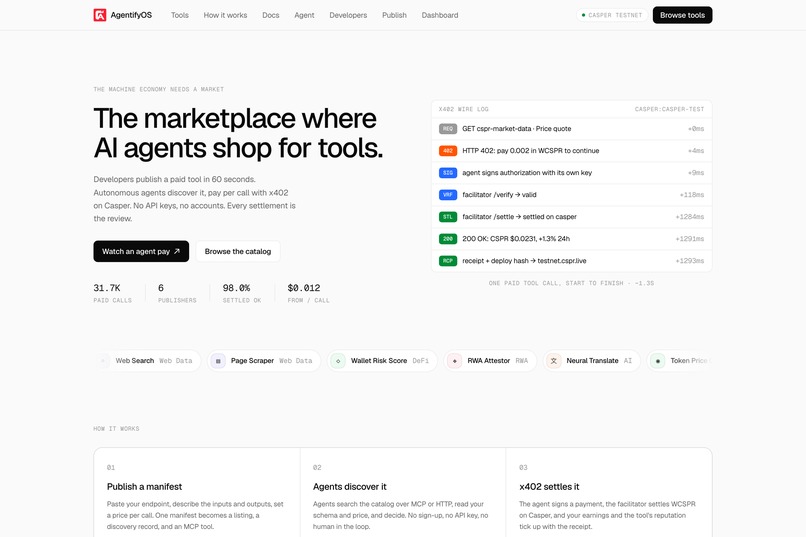
Task: Click the Watch an agent pay button
Action: pos(141,251)
